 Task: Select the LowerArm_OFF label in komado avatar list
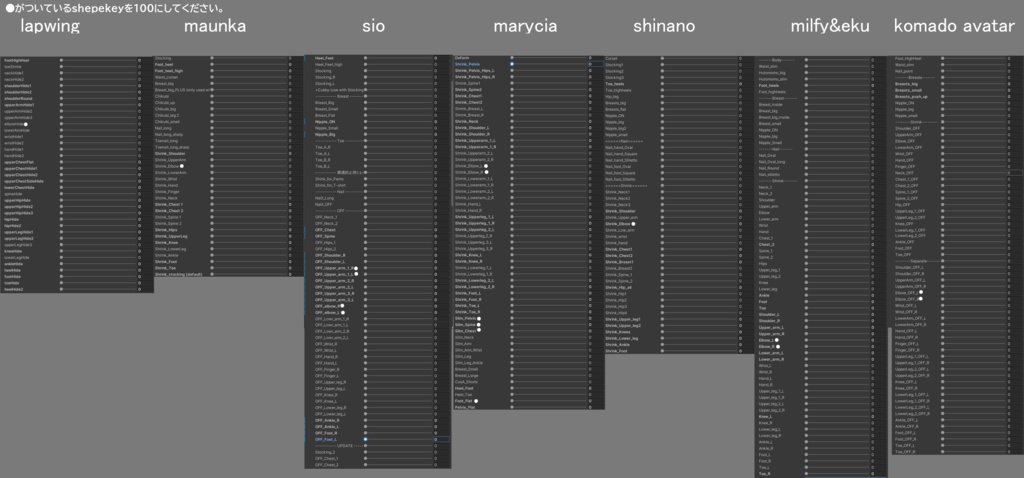click(908, 147)
